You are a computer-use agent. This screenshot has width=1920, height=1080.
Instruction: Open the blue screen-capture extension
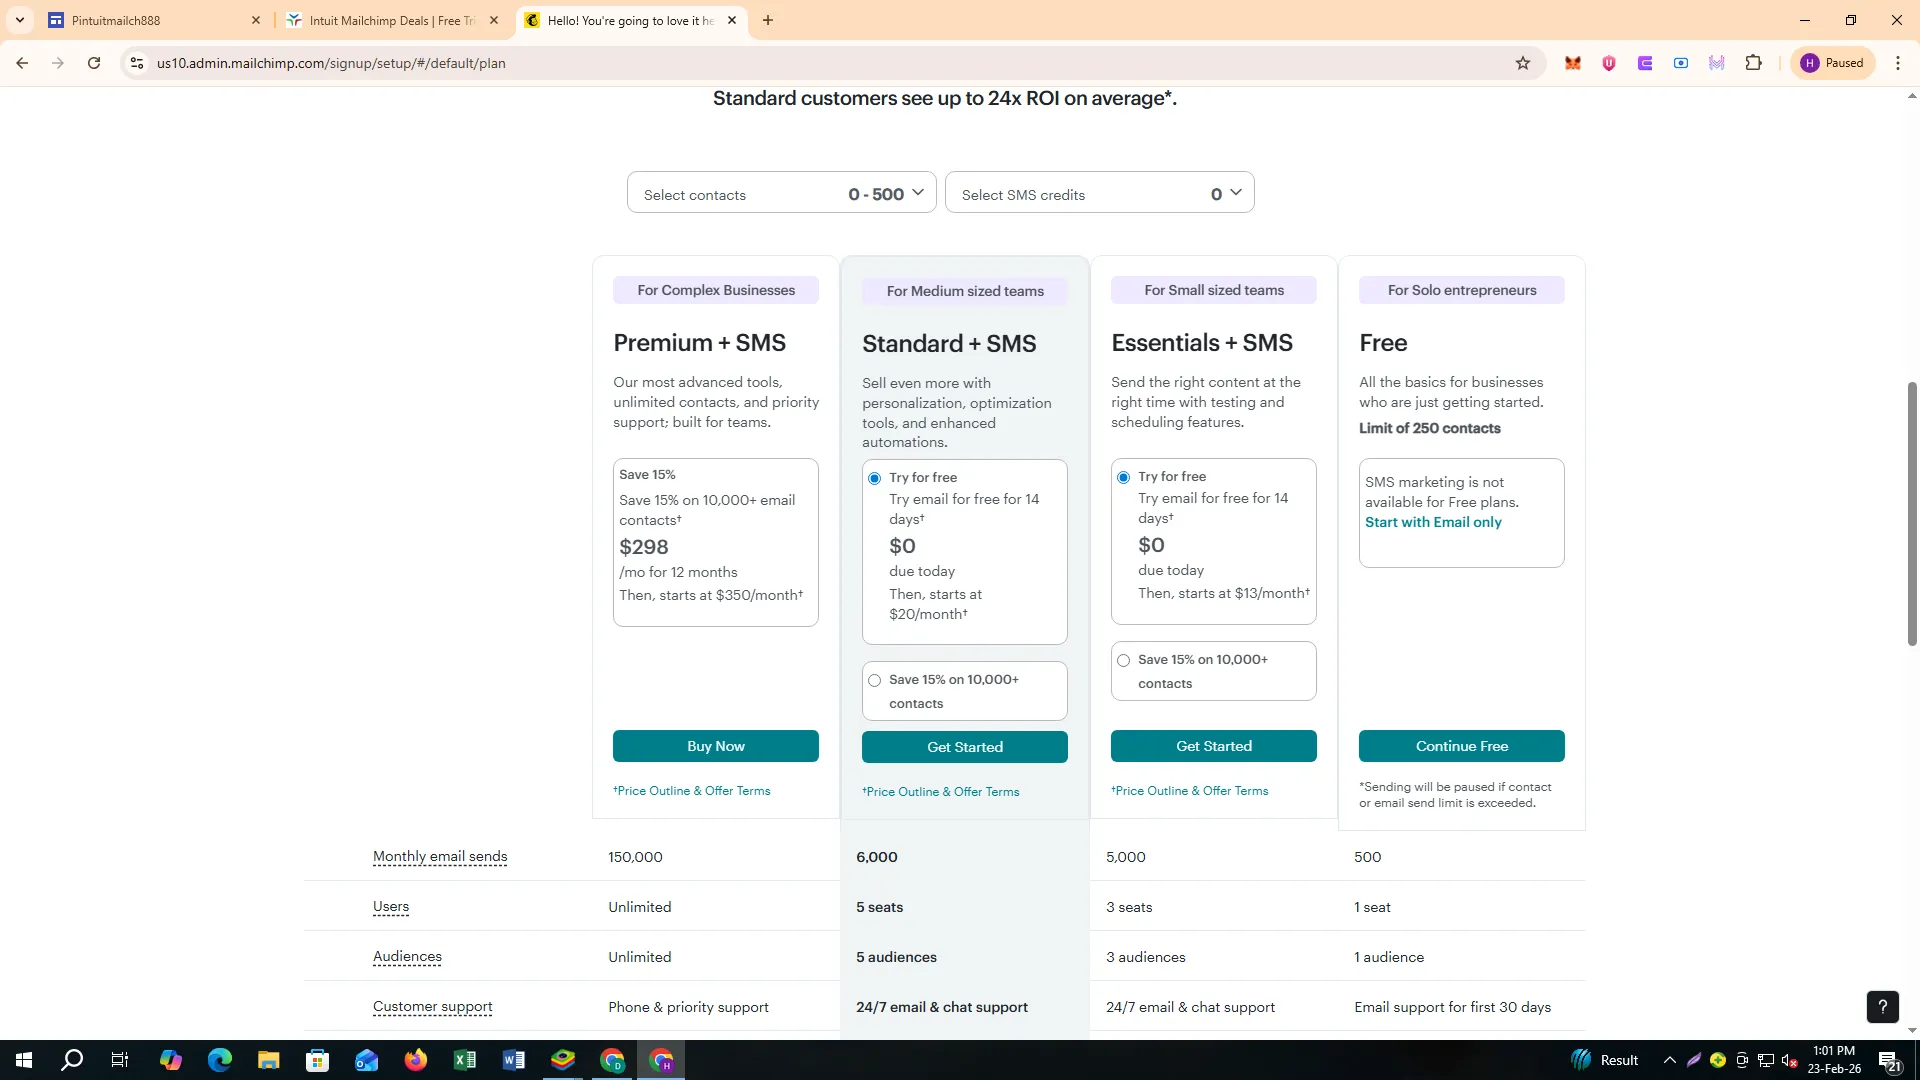coord(1681,63)
